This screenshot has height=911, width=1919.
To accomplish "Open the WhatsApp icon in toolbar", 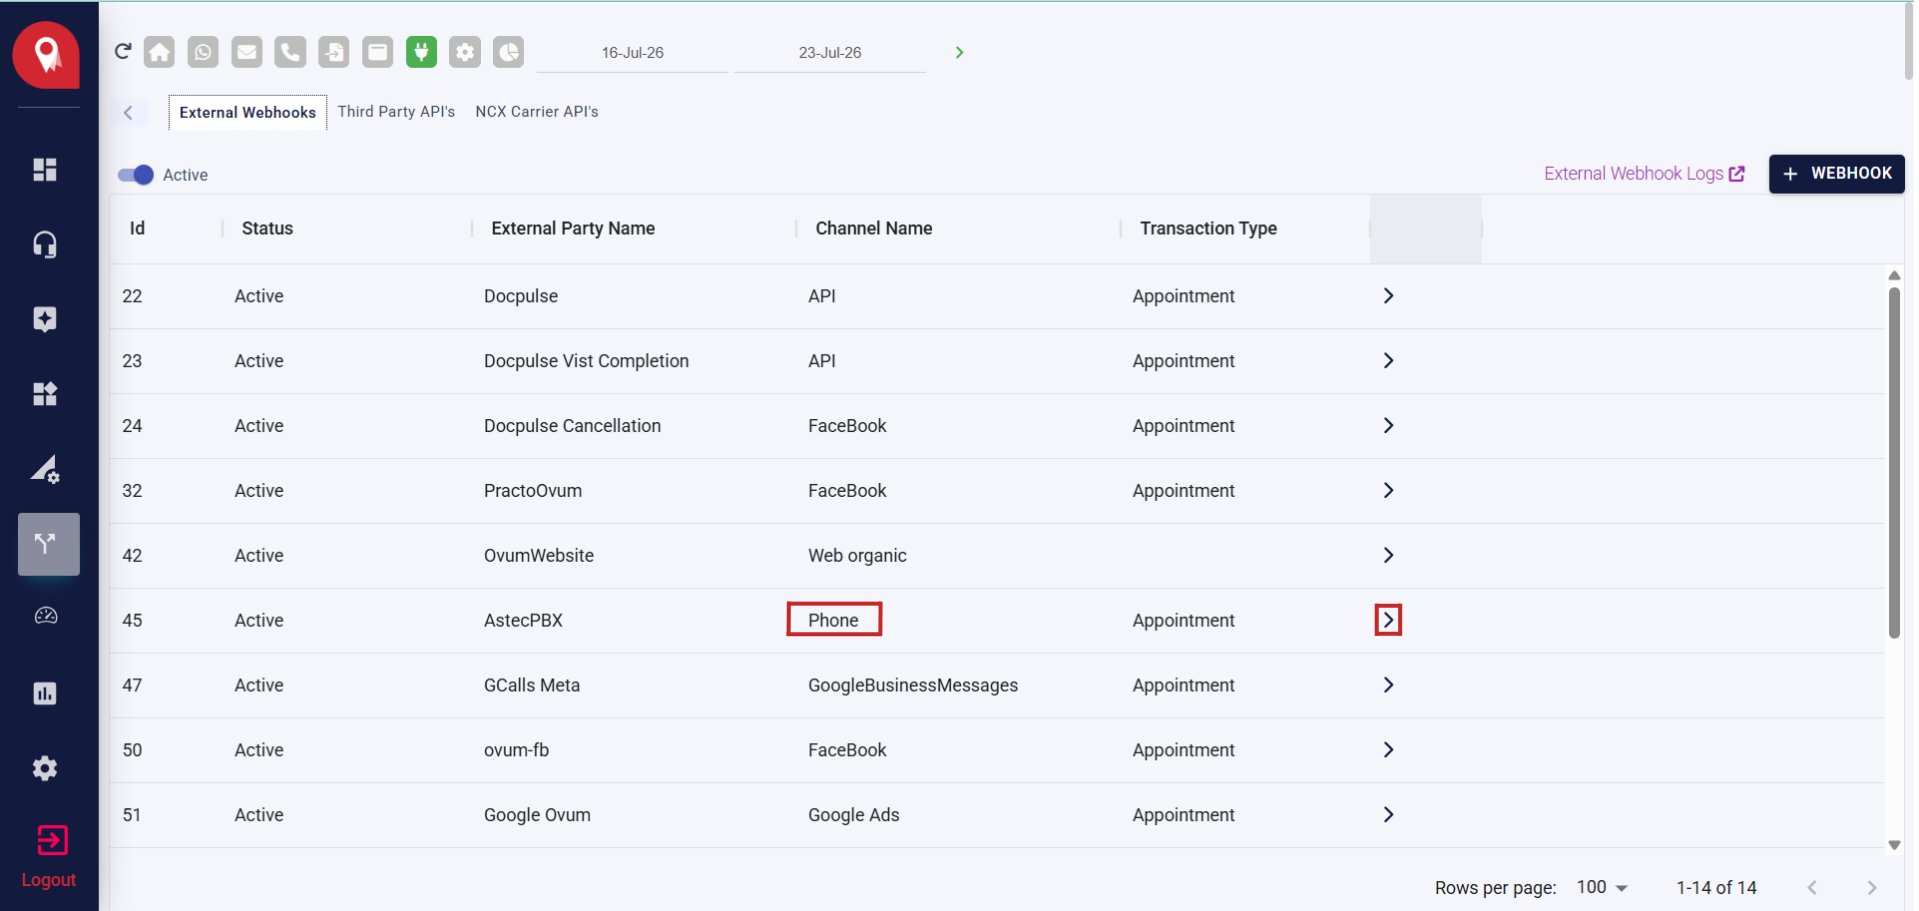I will coord(203,52).
